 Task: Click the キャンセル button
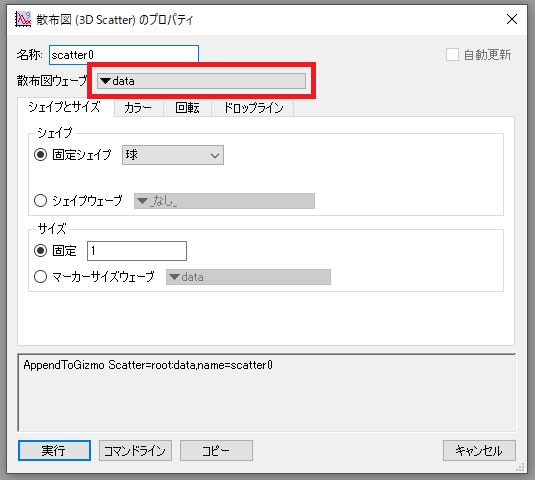[479, 451]
